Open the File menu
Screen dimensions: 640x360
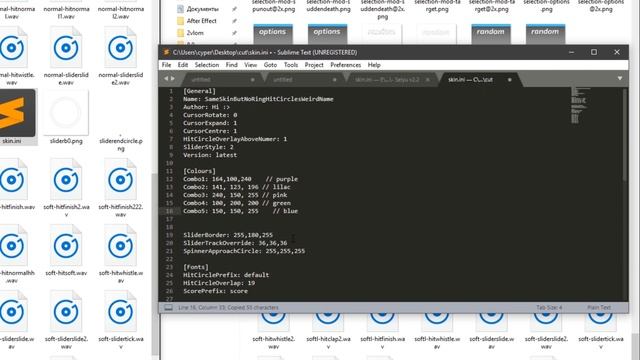(167, 65)
